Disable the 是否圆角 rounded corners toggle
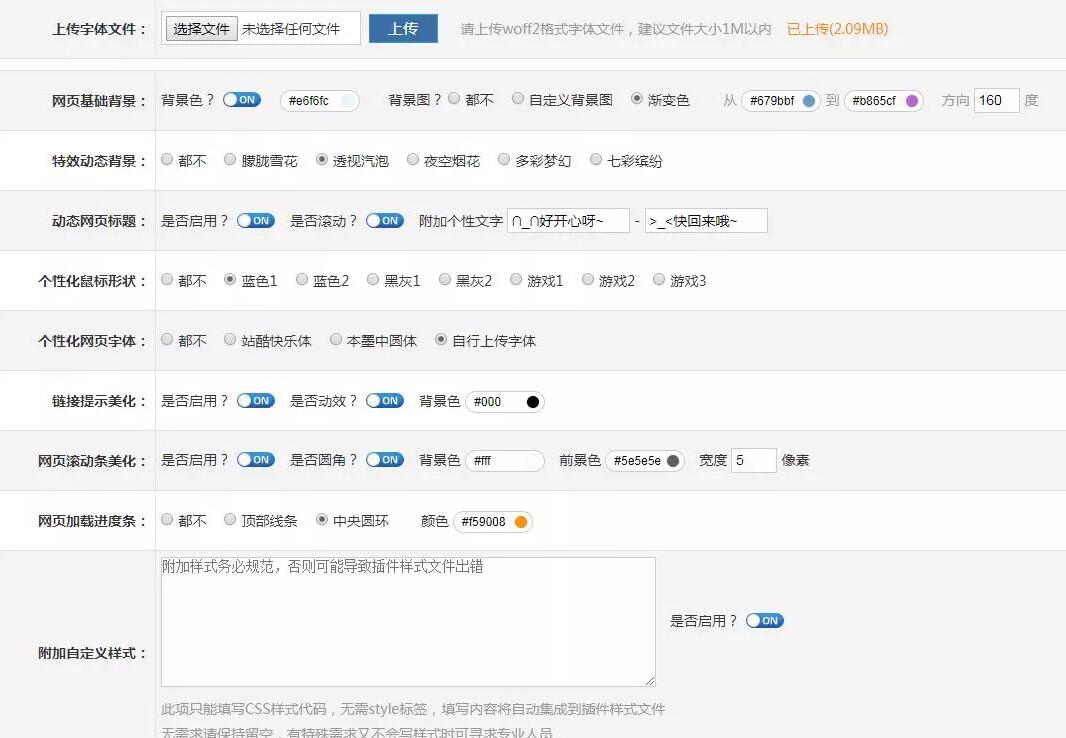 point(384,460)
